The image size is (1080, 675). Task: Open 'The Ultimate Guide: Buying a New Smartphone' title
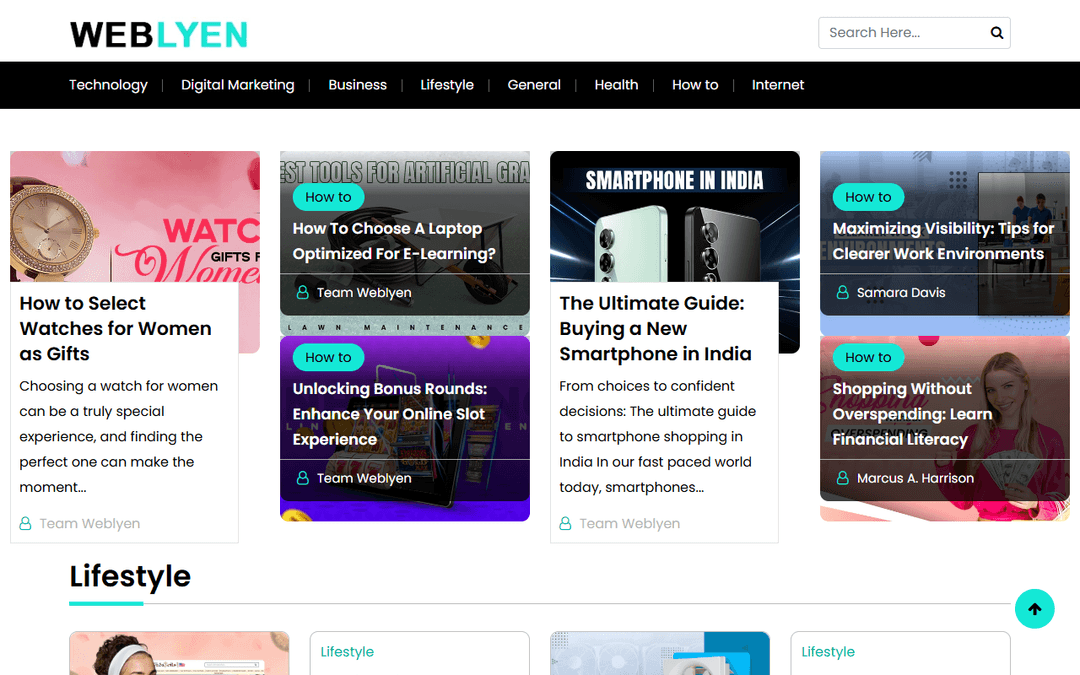[x=655, y=329]
